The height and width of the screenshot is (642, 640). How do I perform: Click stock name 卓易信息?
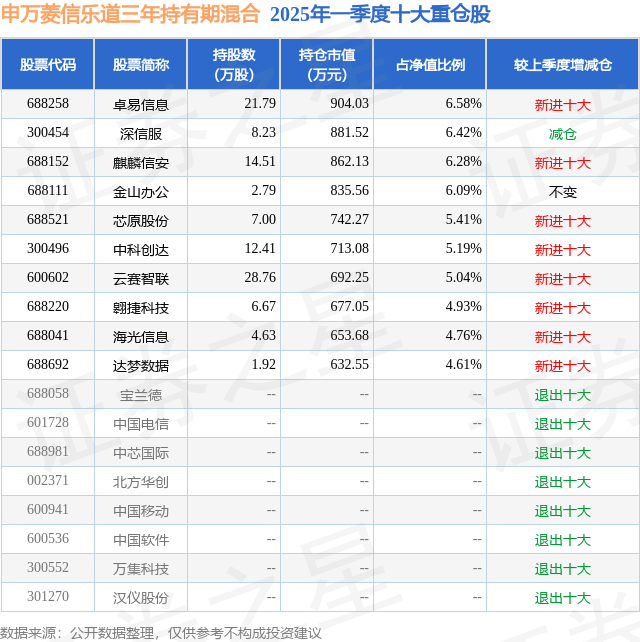(x=141, y=105)
